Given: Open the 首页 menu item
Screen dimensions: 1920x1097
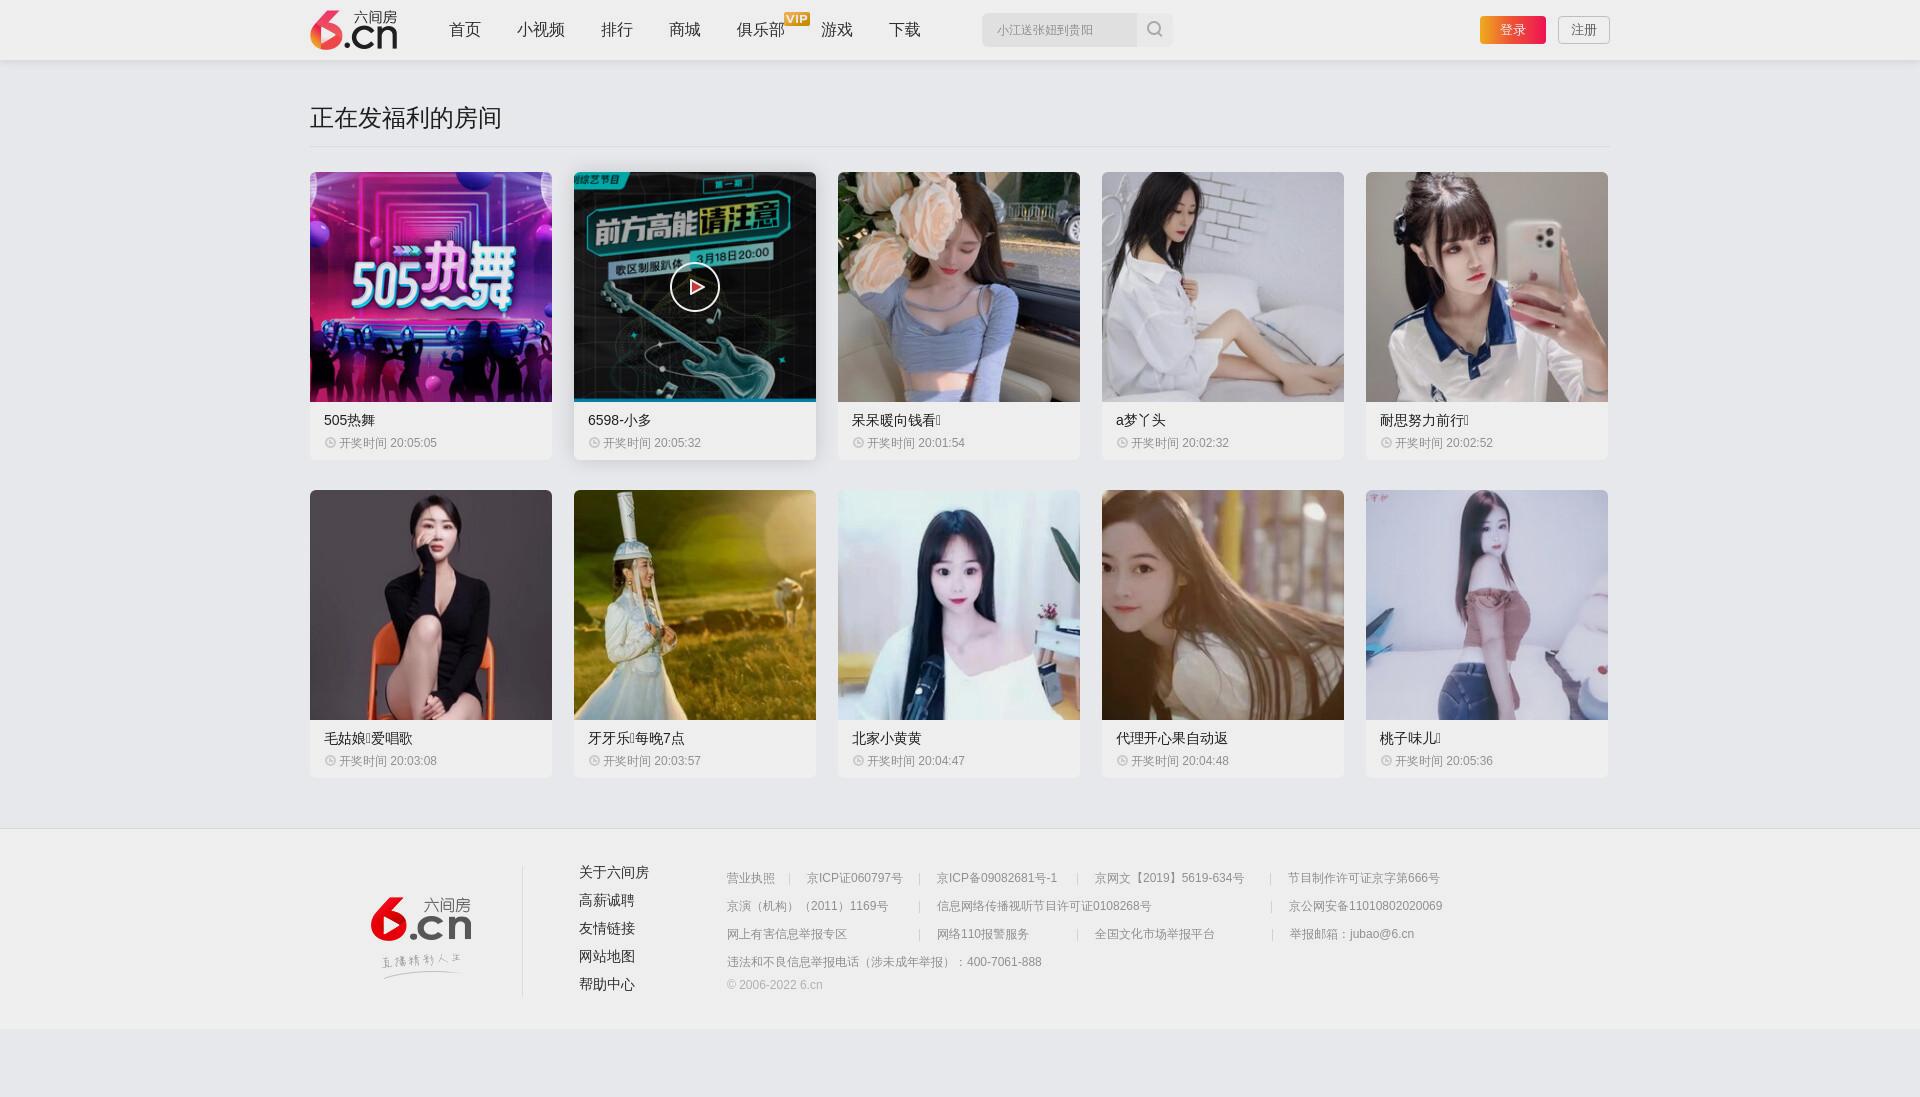Looking at the screenshot, I should point(465,30).
